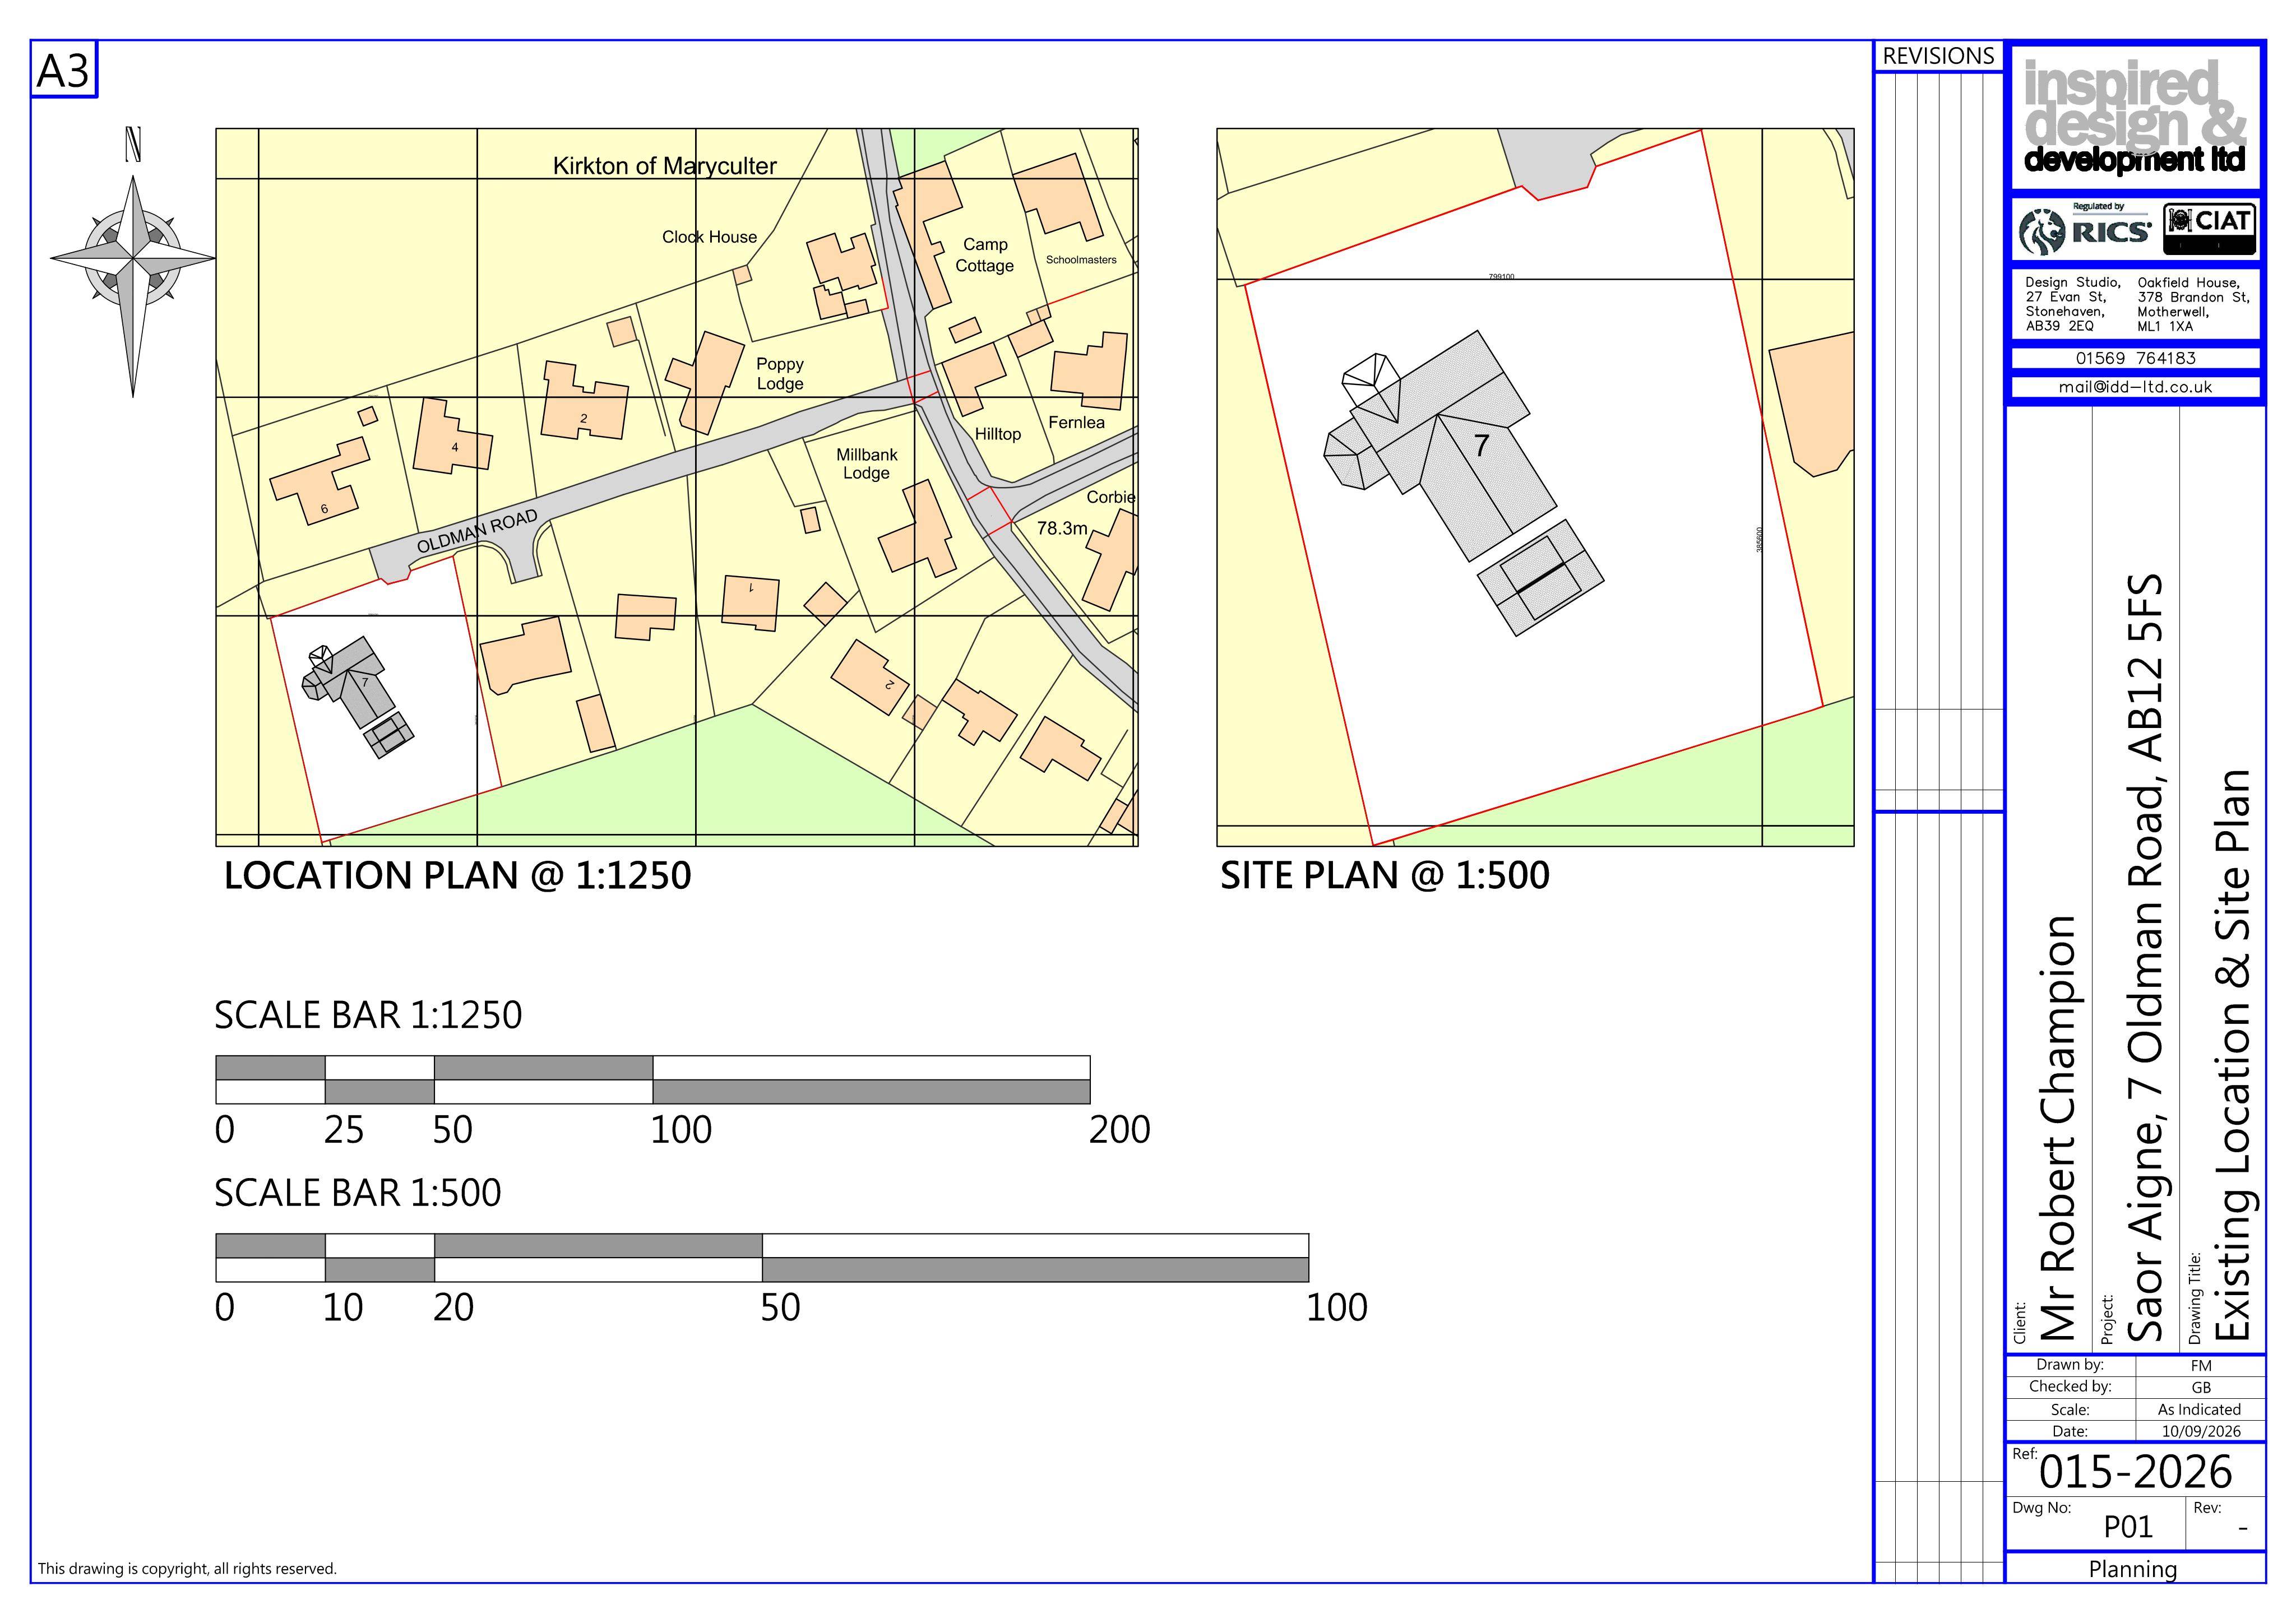Viewport: 2296px width, 1623px height.
Task: Select the Date 10/09/2026 cell
Action: pyautogui.click(x=2200, y=1431)
